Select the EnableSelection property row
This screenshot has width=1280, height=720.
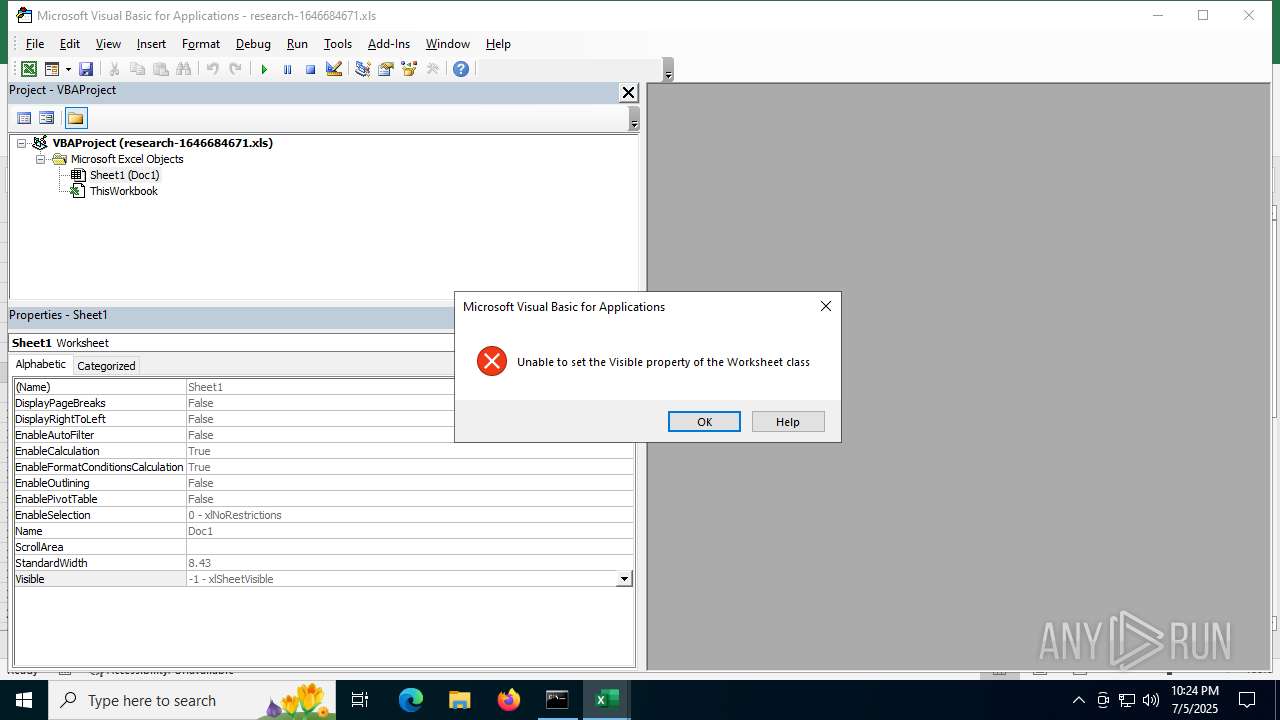pyautogui.click(x=323, y=515)
